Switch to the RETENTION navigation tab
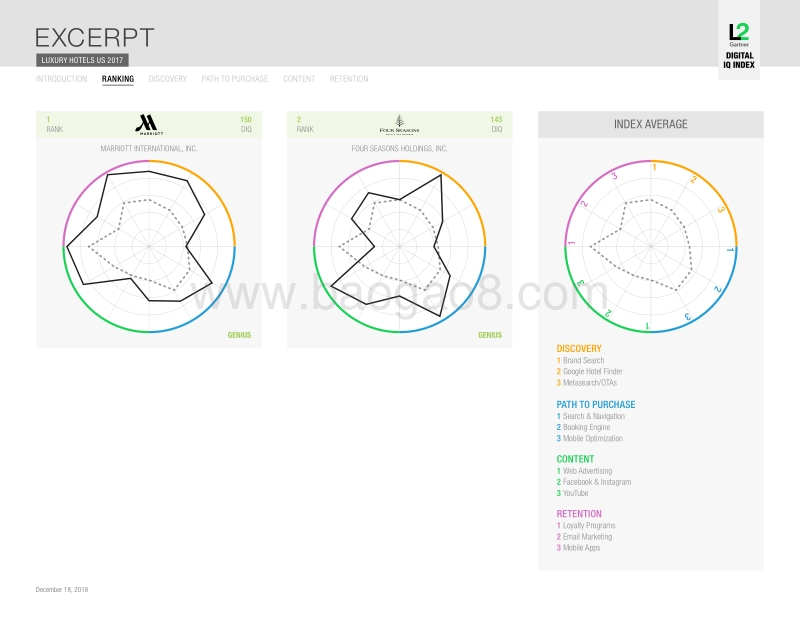Screen dimensions: 800x619 click(349, 79)
